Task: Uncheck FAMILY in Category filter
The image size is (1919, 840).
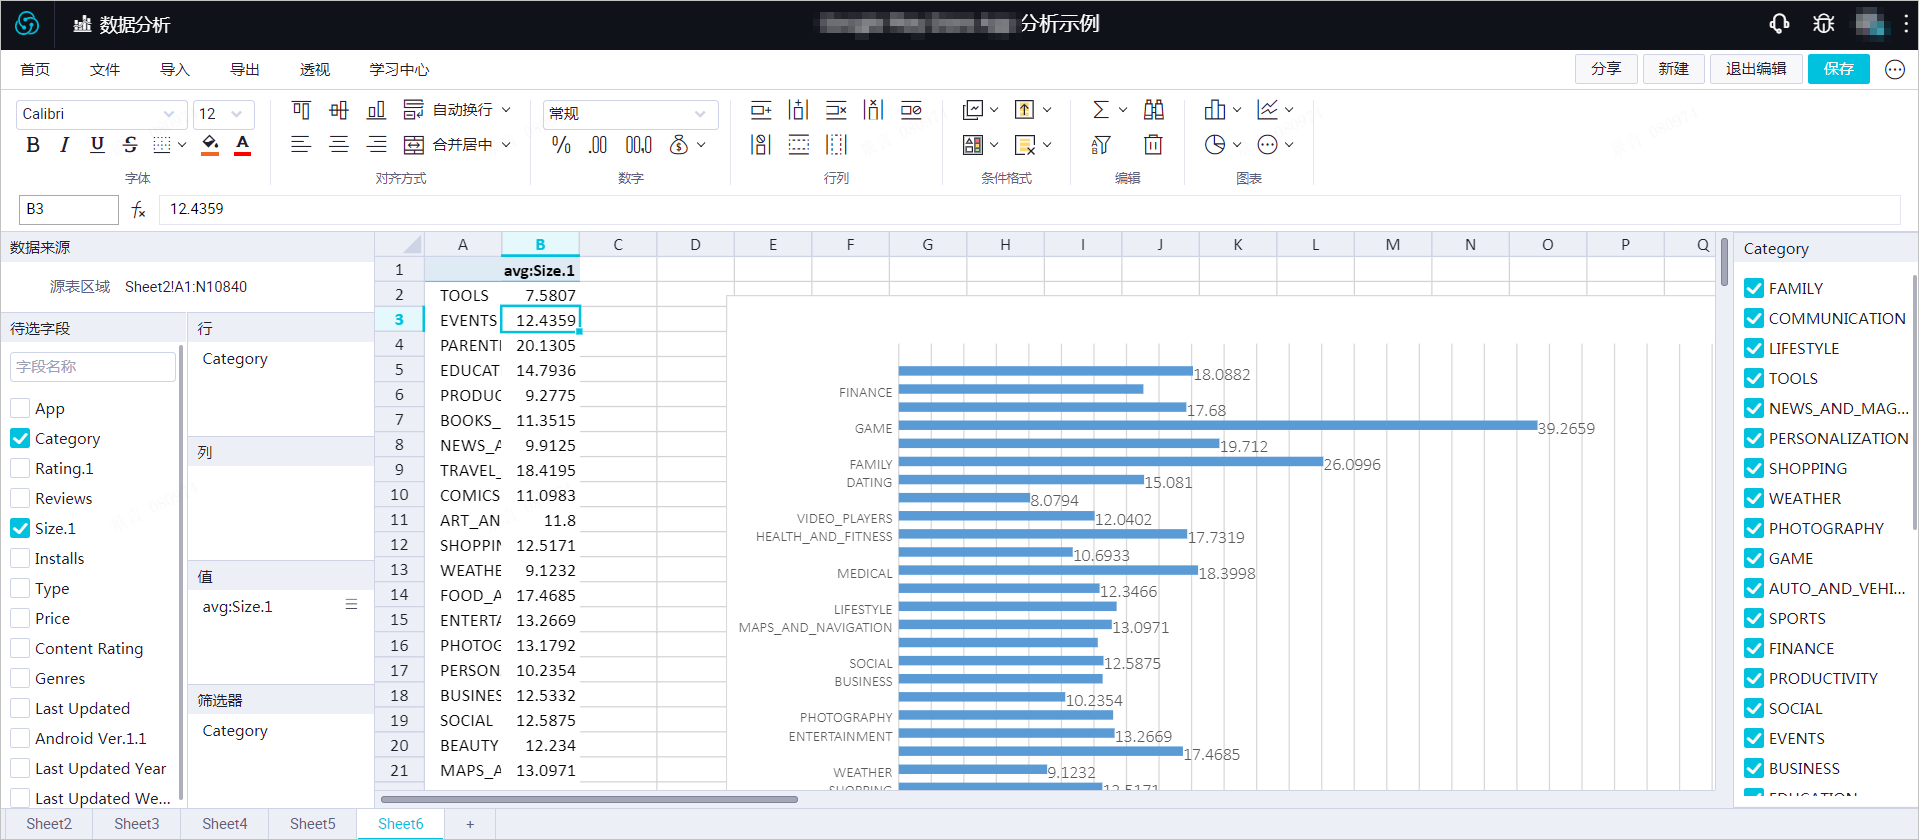Action: (1753, 288)
